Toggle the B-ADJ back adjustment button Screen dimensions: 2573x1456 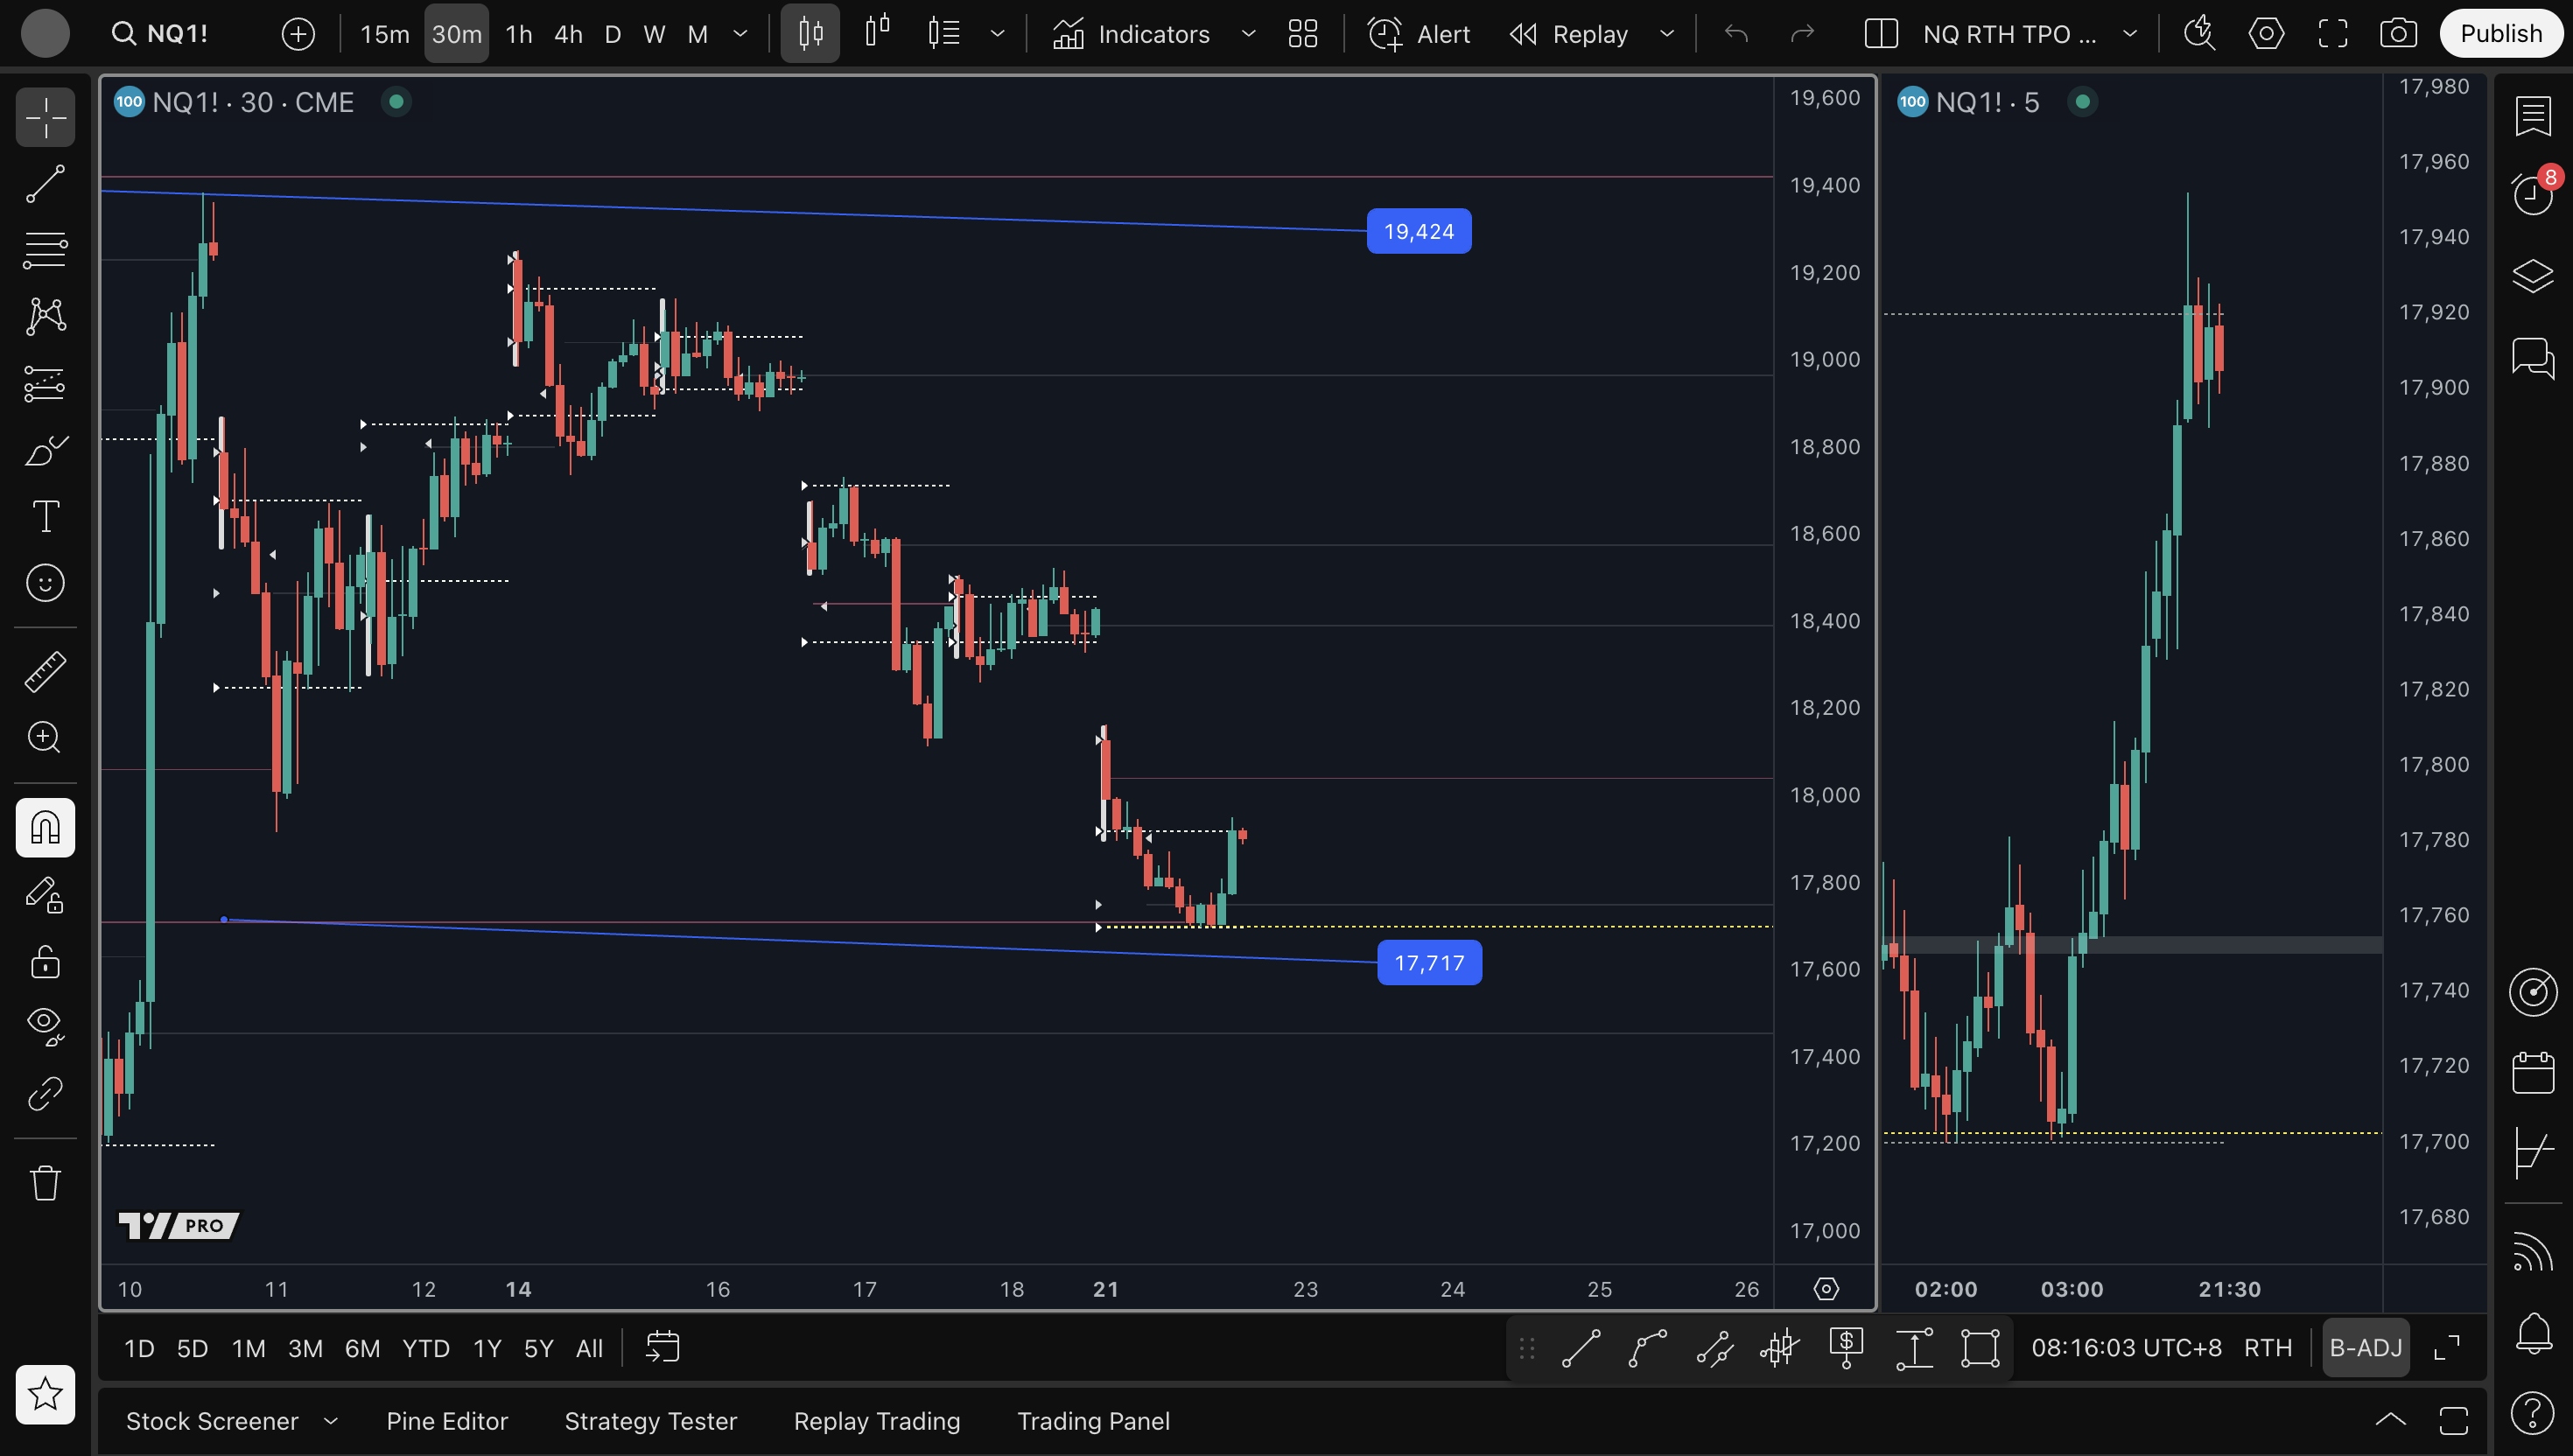[2365, 1348]
